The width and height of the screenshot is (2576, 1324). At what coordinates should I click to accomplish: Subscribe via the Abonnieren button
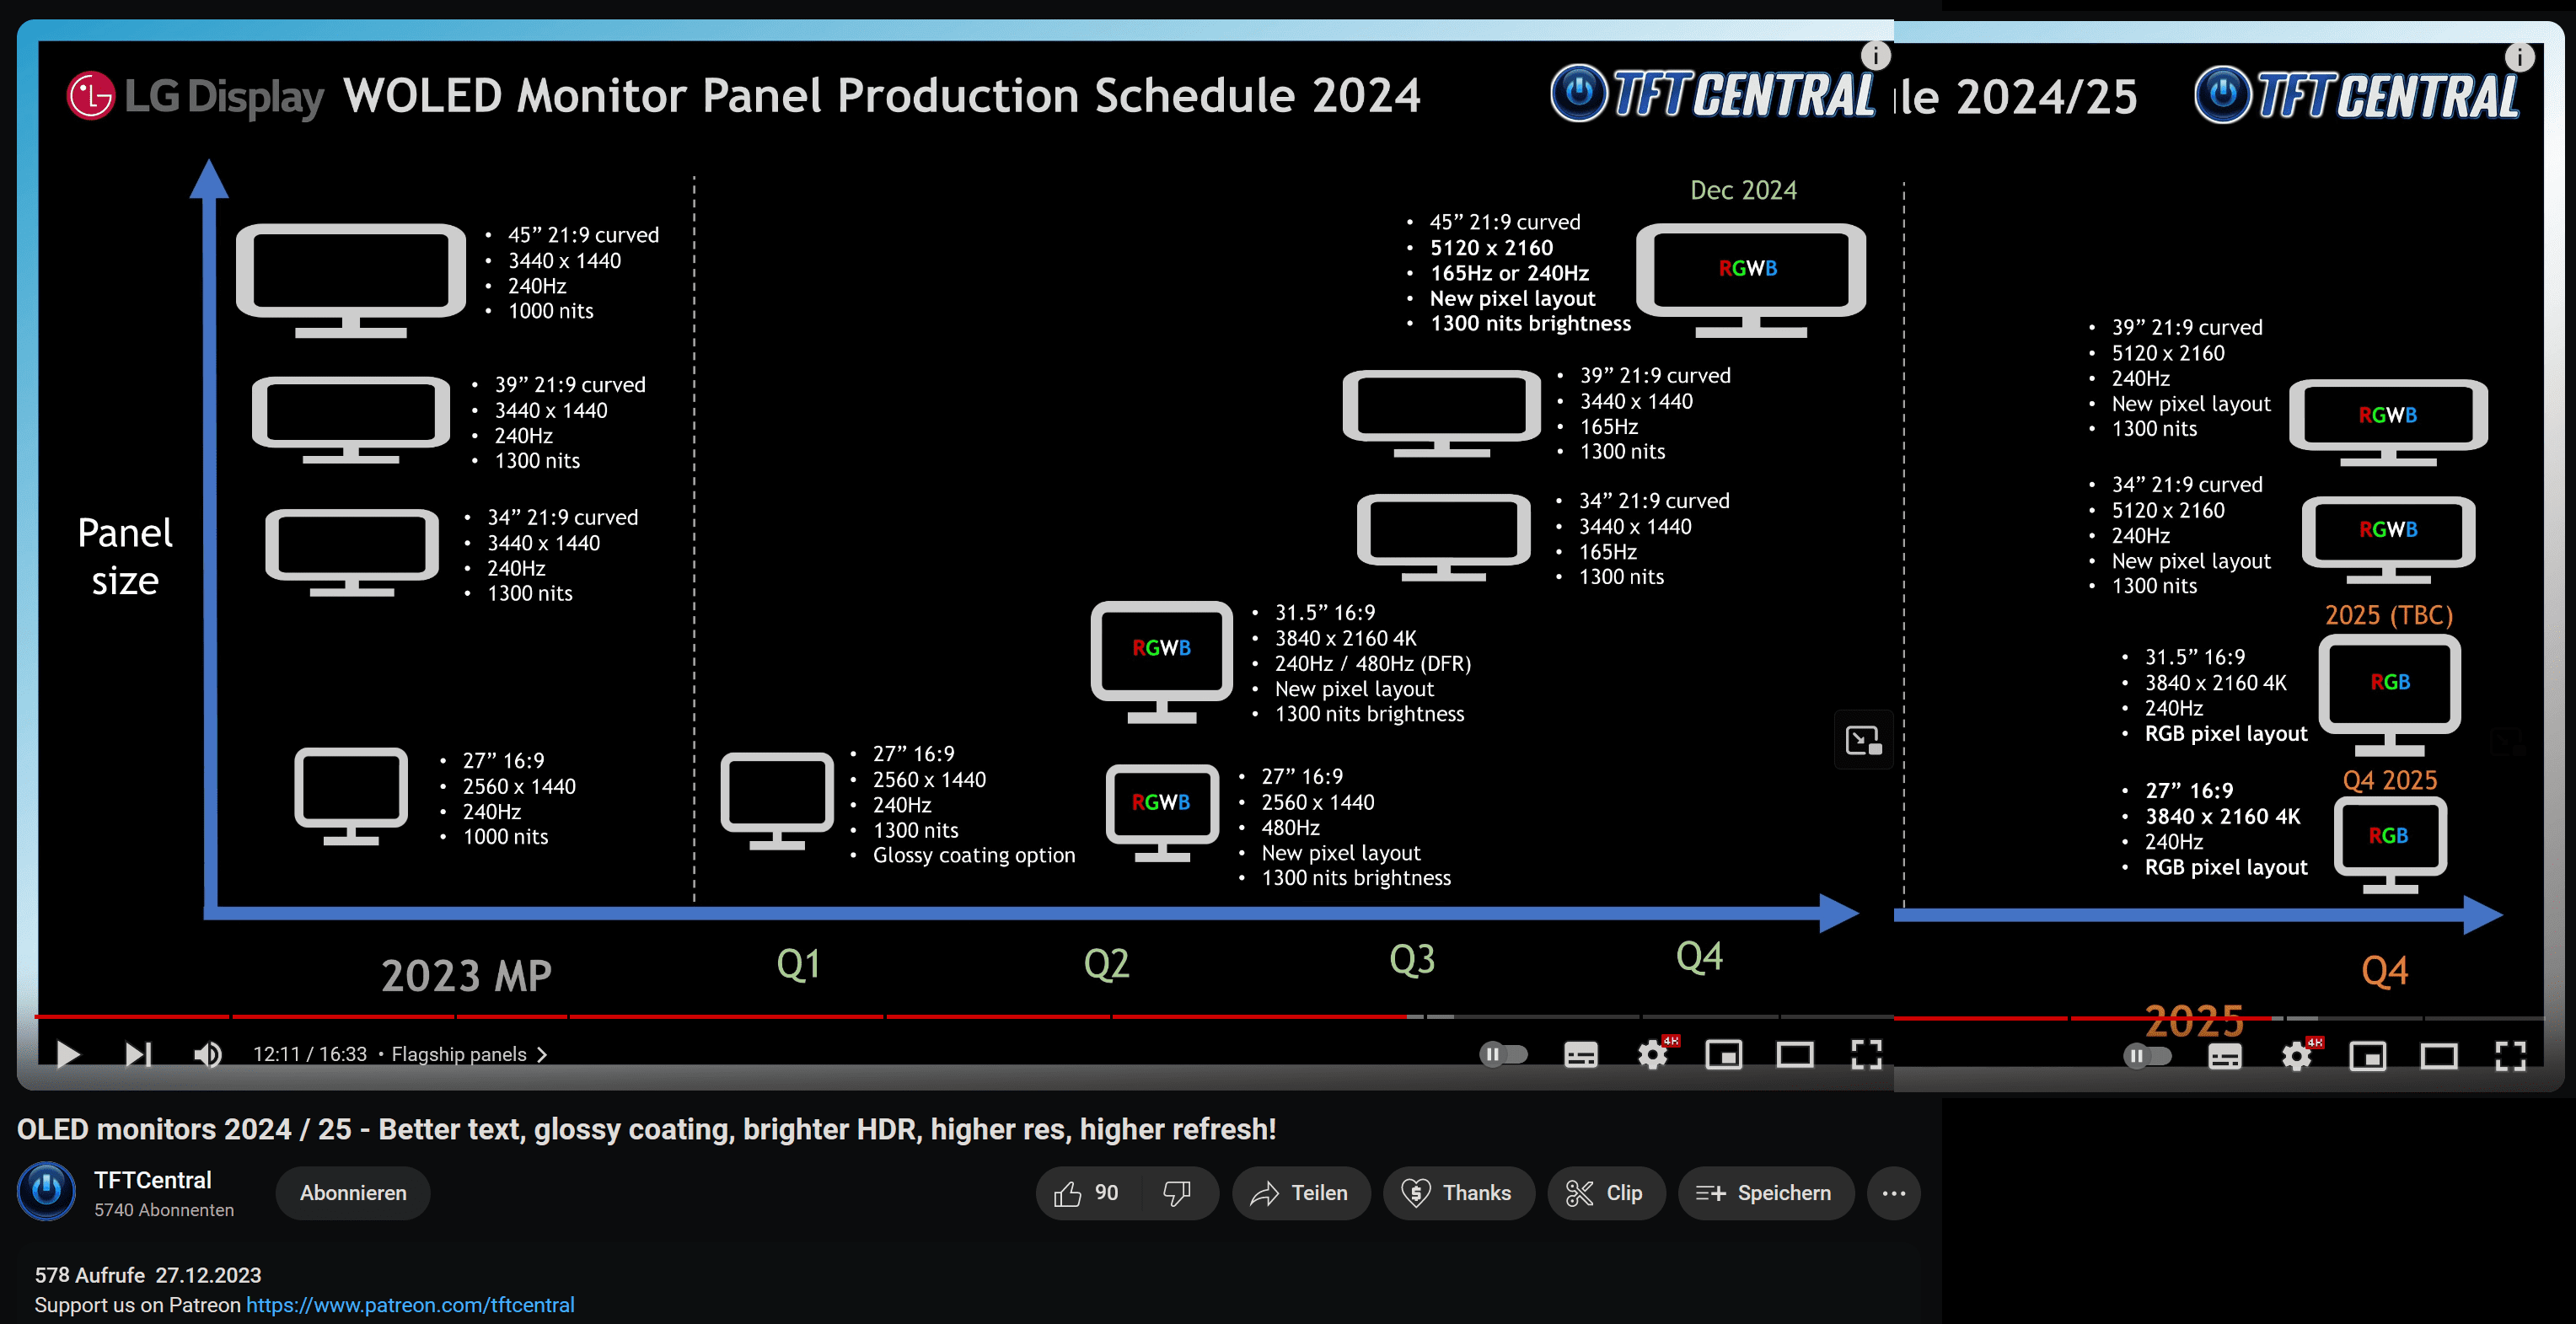[x=353, y=1193]
